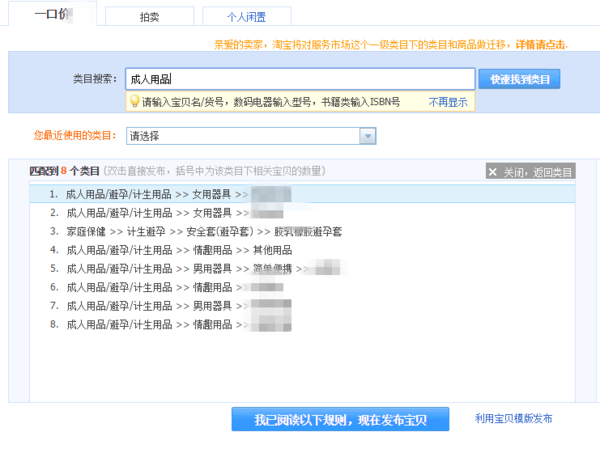Choose result 2 under 女用器具
The image size is (600, 449).
point(160,213)
